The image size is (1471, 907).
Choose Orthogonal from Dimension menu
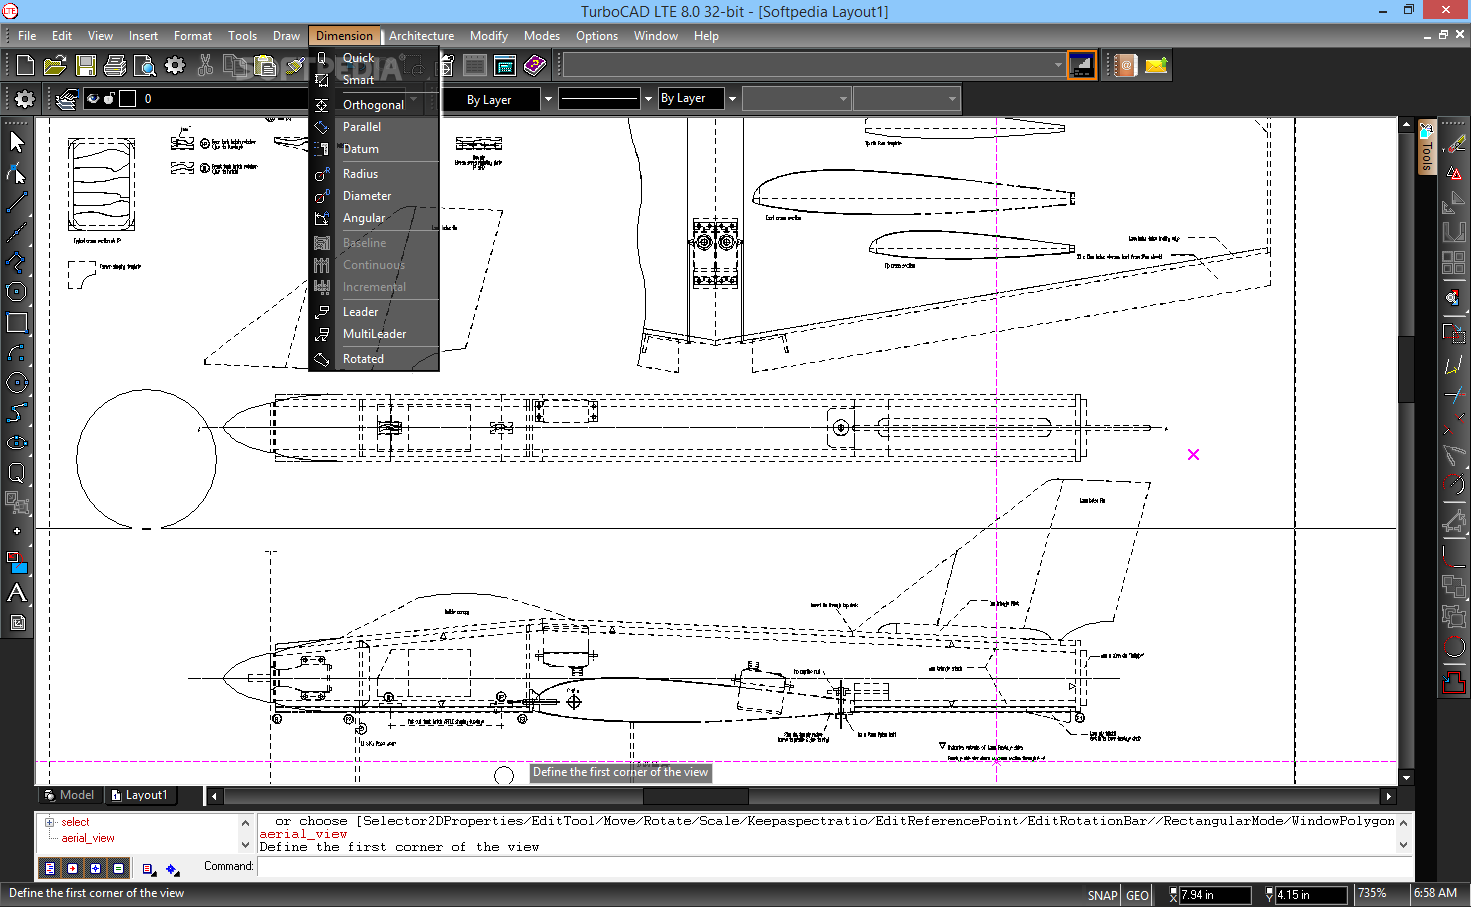[374, 105]
